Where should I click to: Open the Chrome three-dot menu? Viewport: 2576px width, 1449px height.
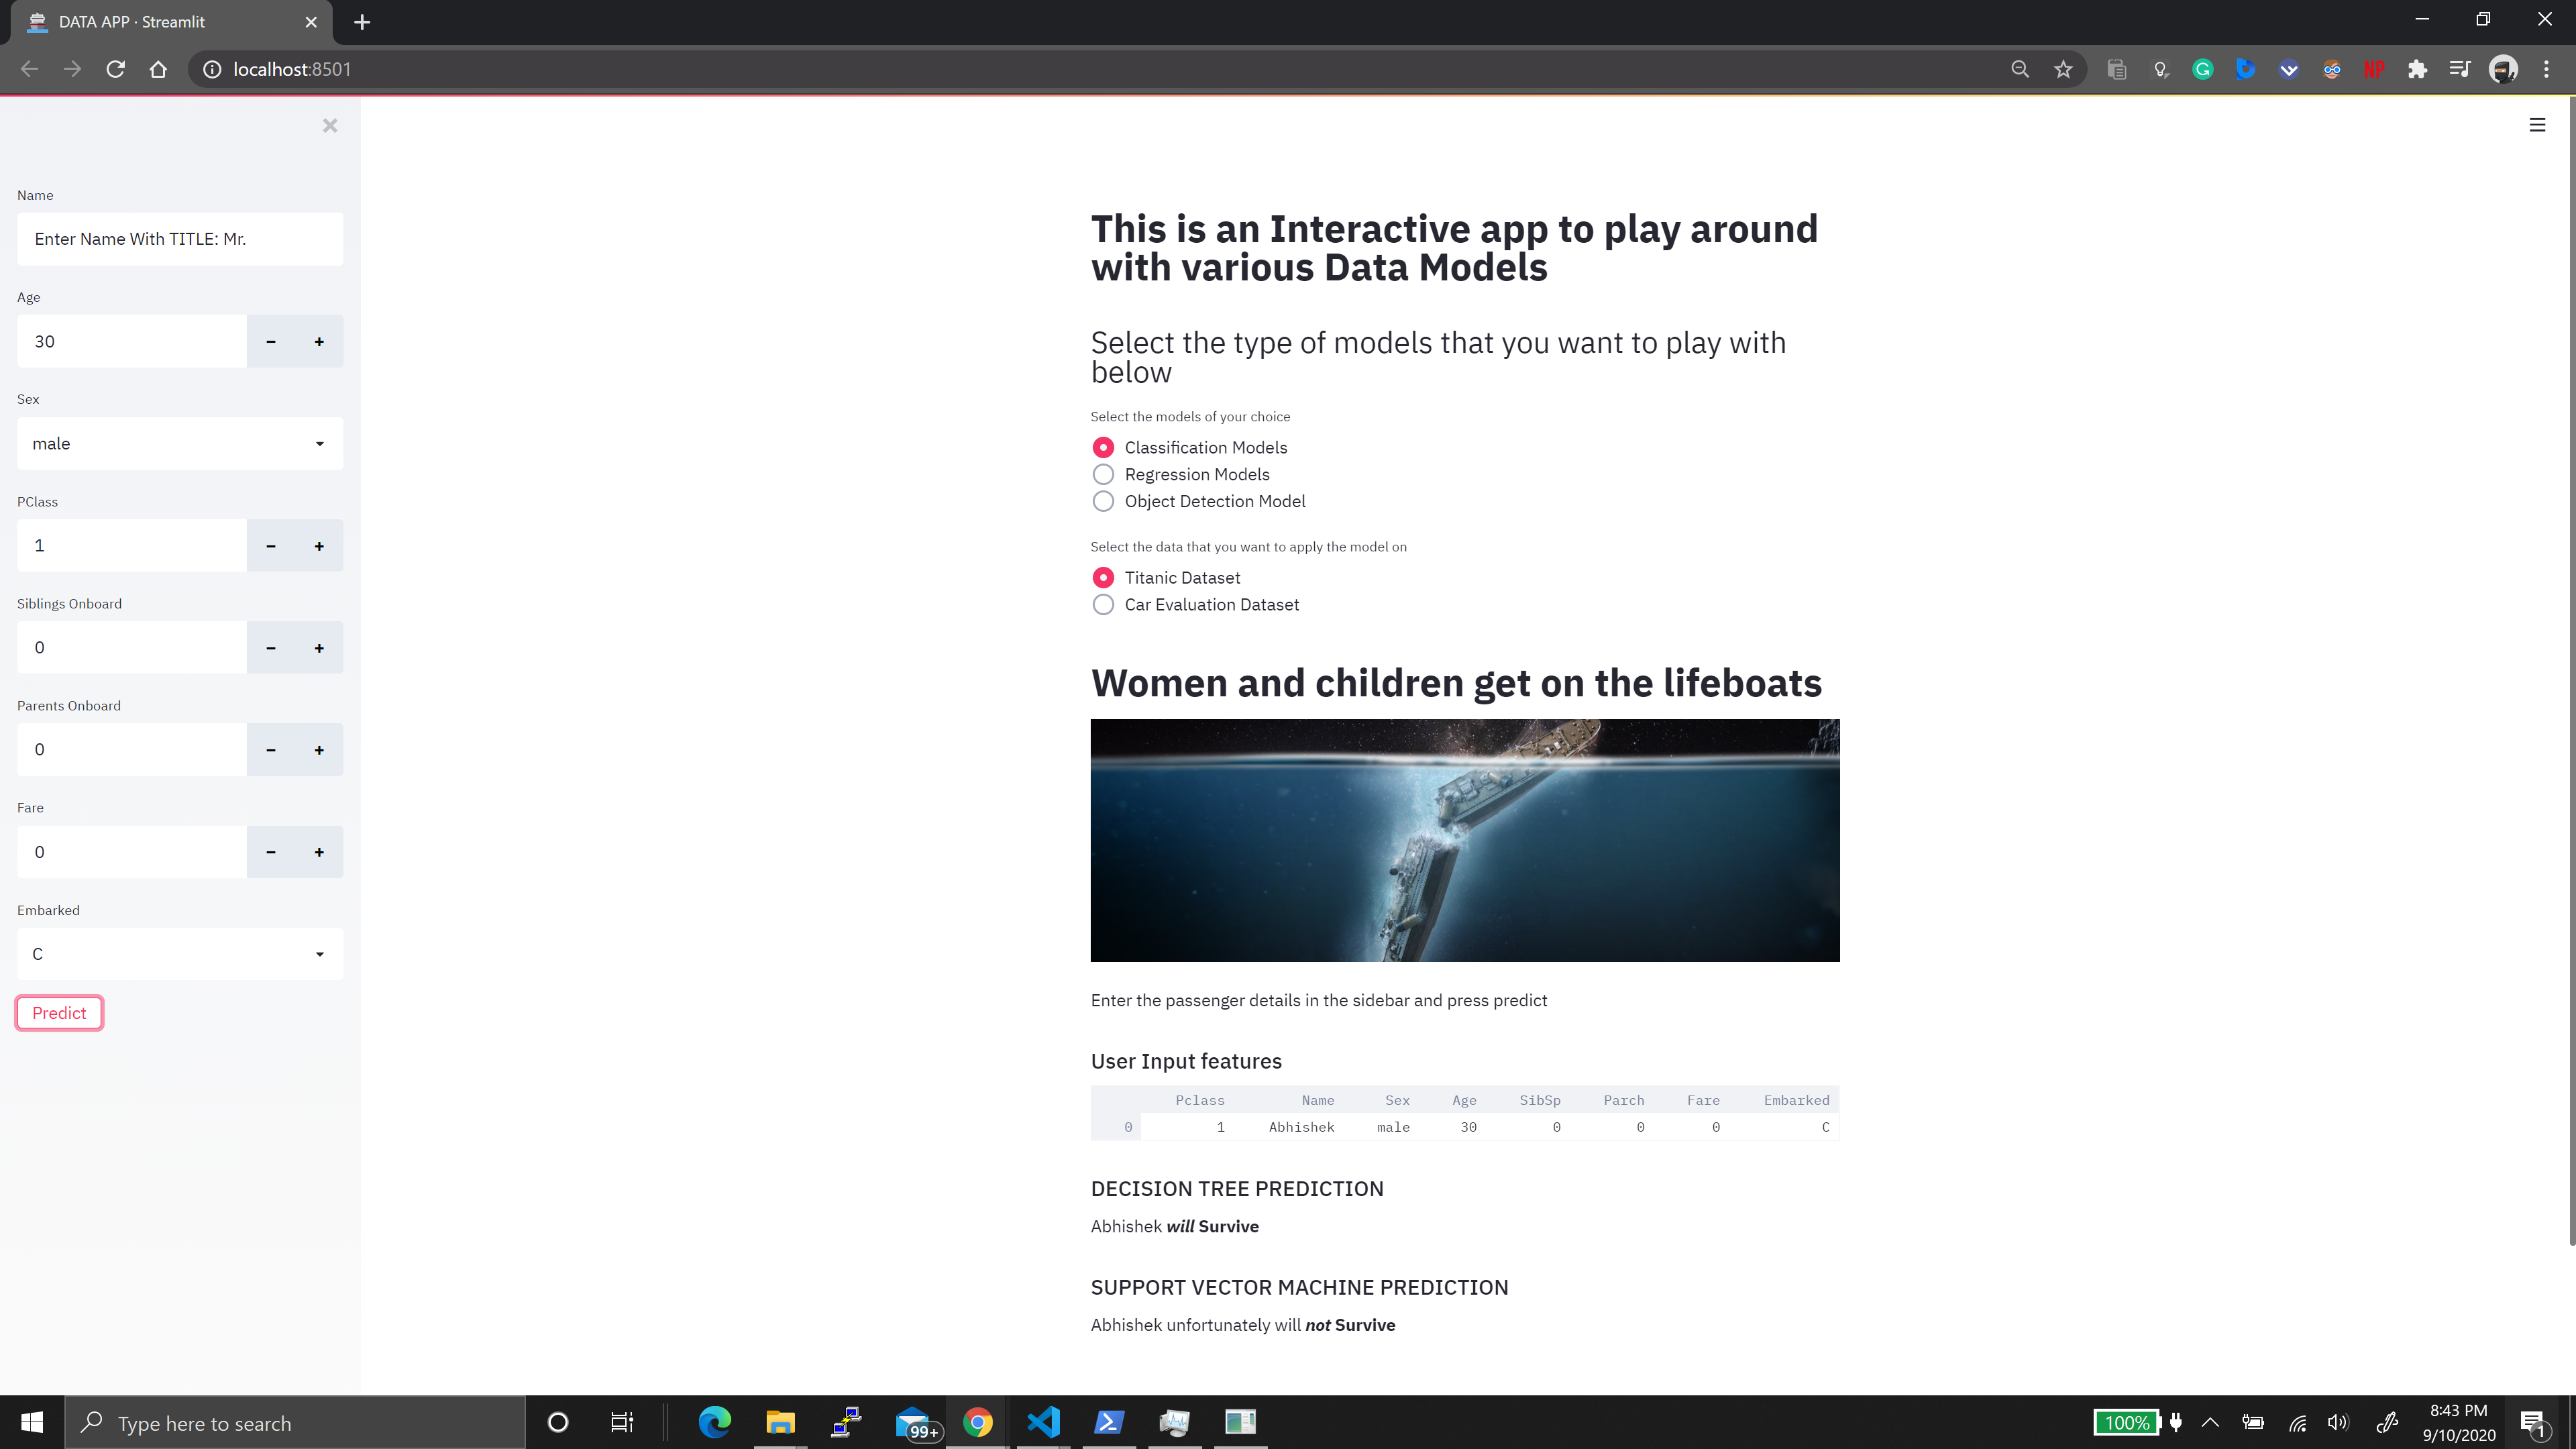[x=2546, y=69]
